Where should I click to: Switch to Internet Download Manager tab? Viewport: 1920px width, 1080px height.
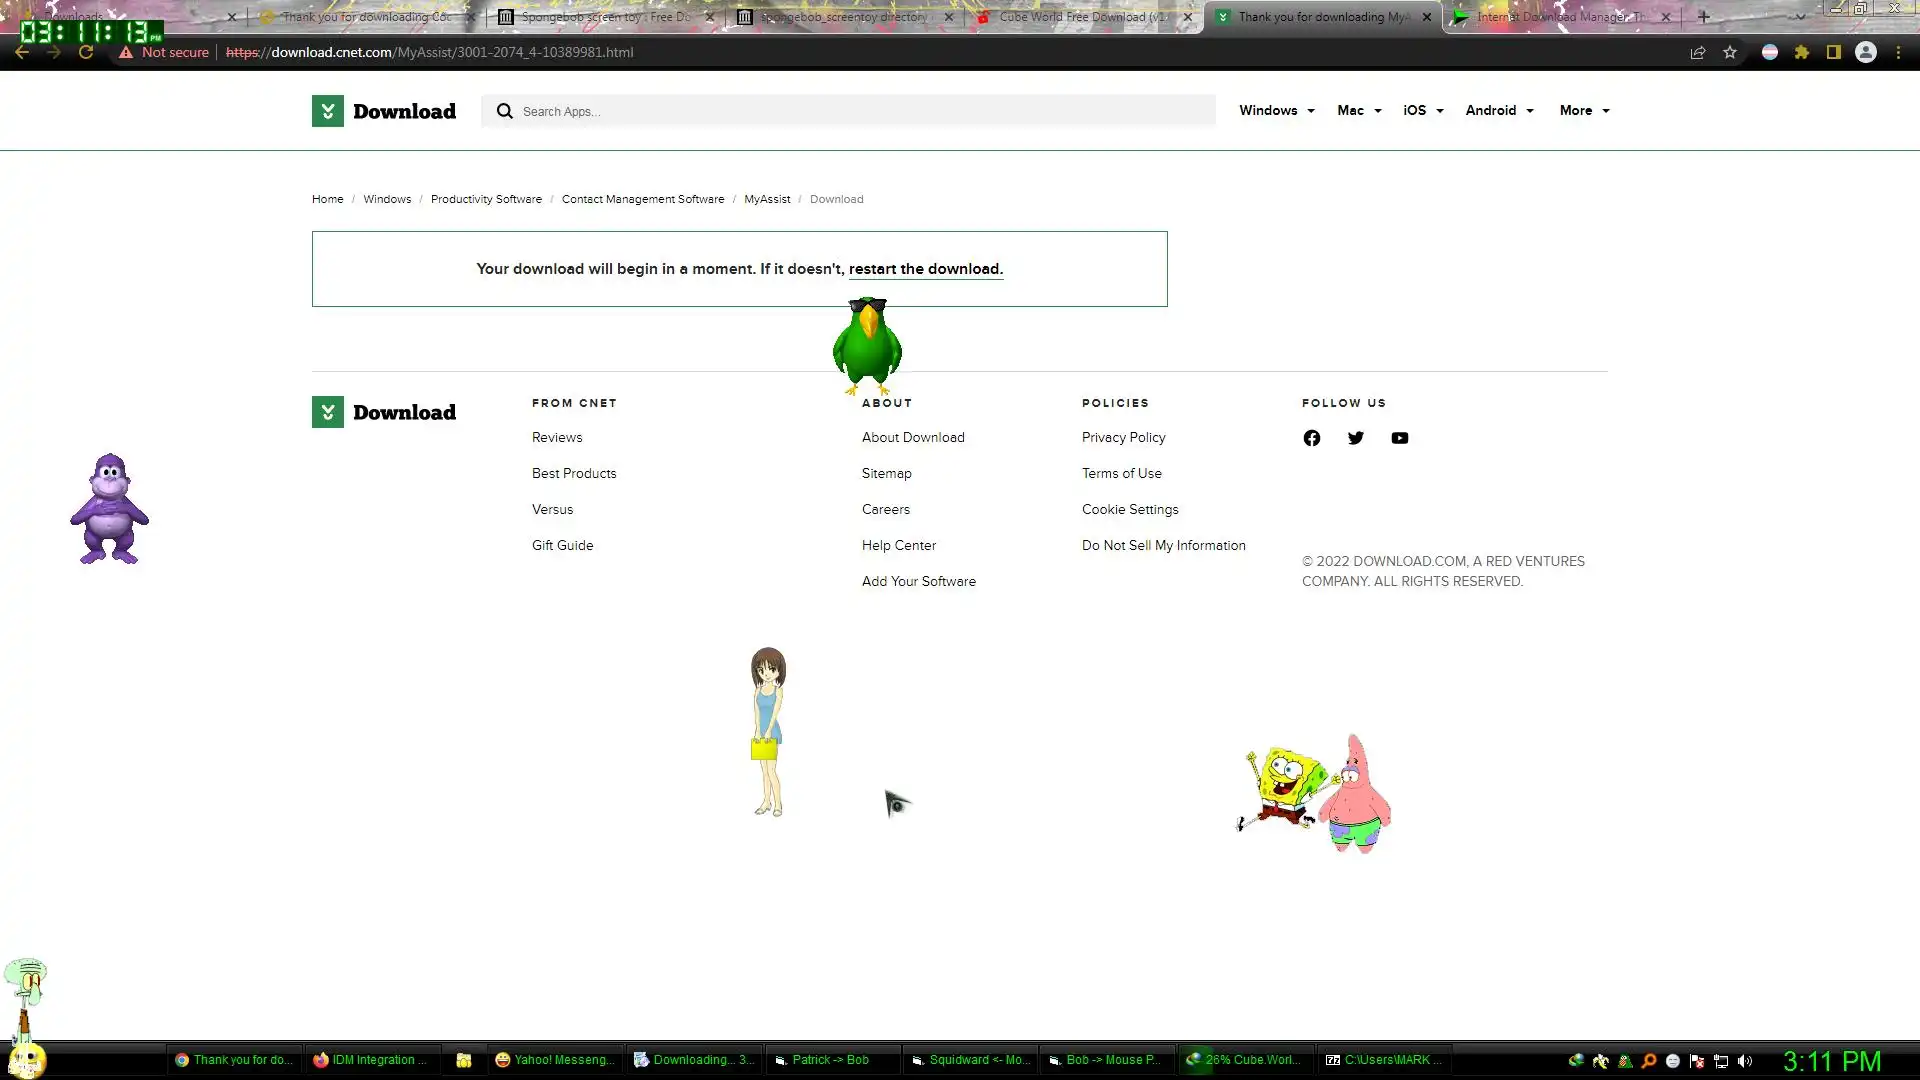pyautogui.click(x=1555, y=17)
